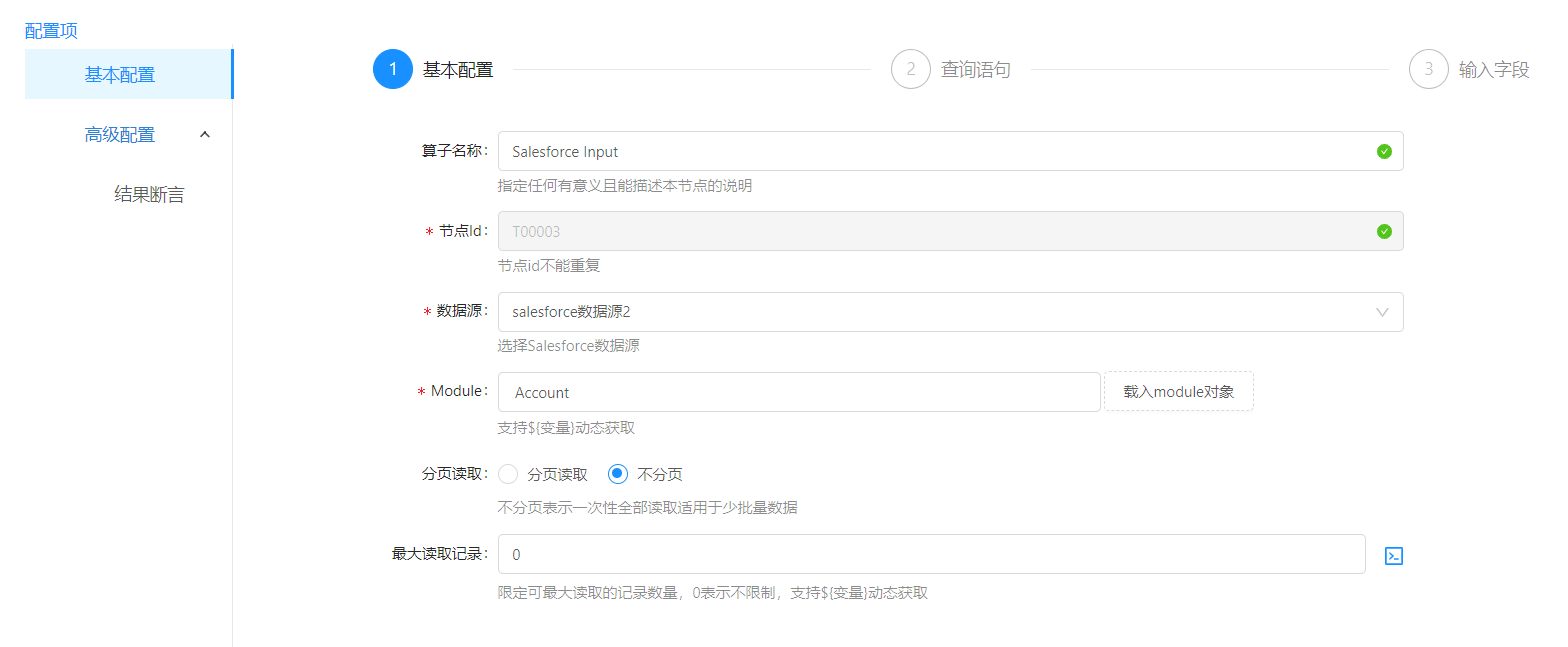Focus the 最大读取记录 input field
Screen dimensions: 1568x647
(x=930, y=555)
